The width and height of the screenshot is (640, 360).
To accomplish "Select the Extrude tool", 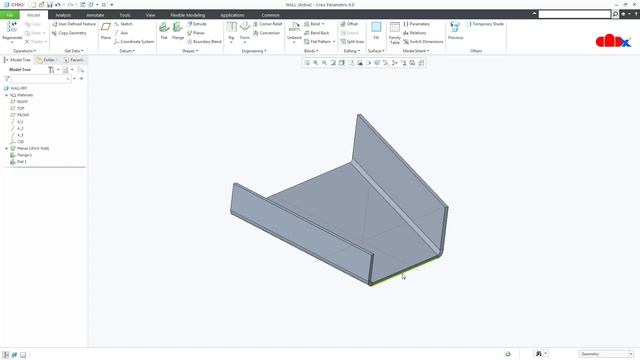I will (197, 24).
